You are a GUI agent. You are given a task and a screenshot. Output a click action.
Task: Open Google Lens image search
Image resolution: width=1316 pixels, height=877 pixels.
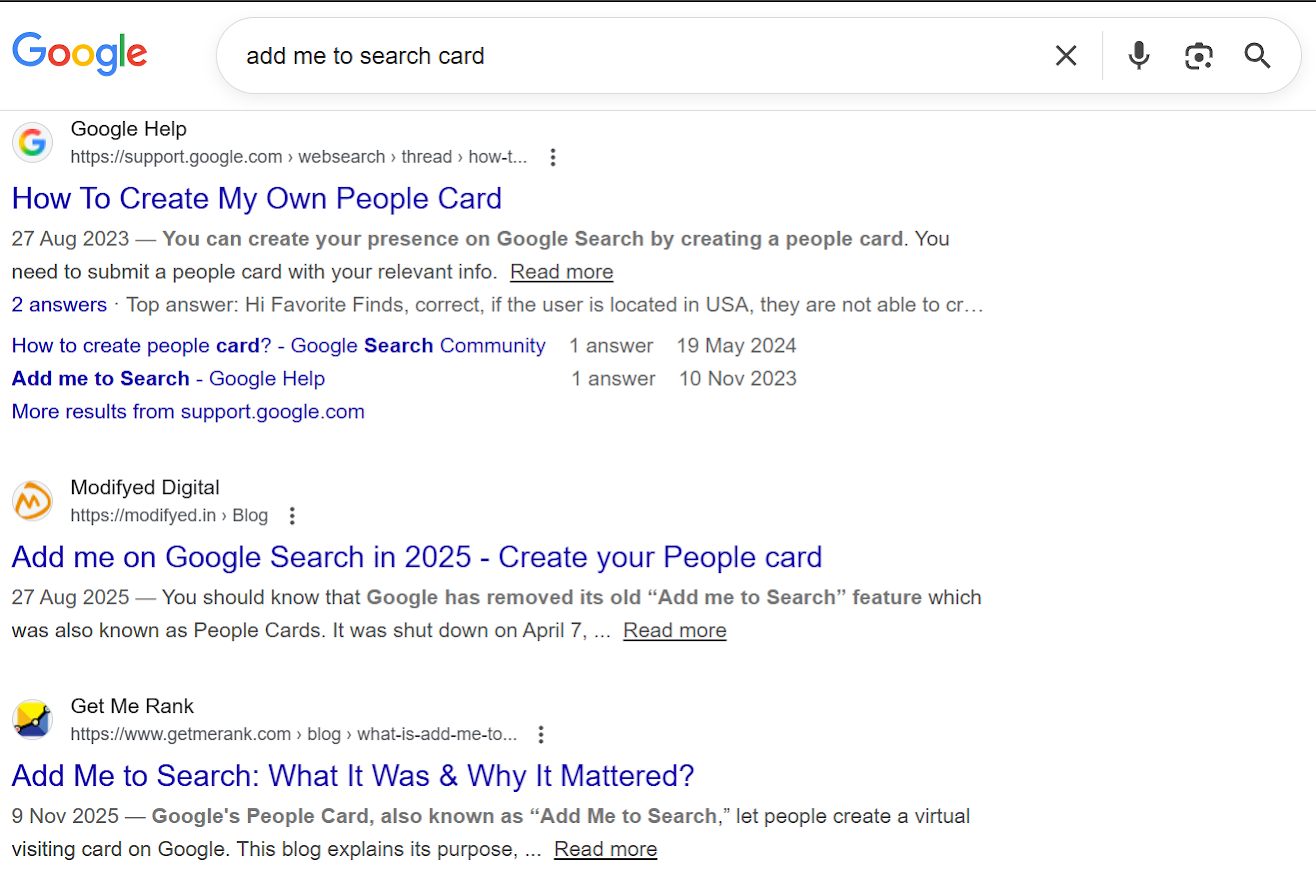tap(1199, 56)
